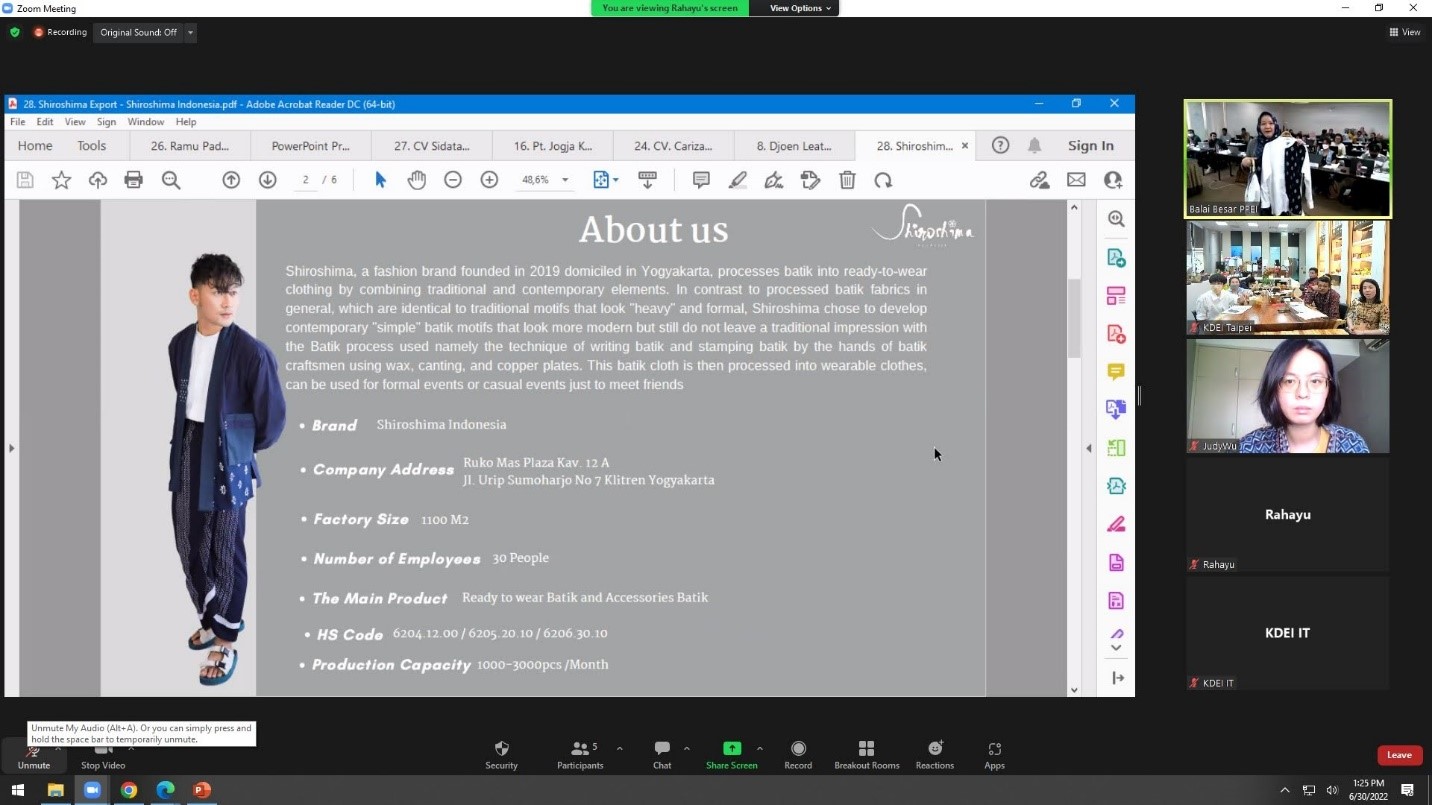Viewport: 1432px width, 805px height.
Task: Send file by email envelope icon
Action: point(1076,180)
